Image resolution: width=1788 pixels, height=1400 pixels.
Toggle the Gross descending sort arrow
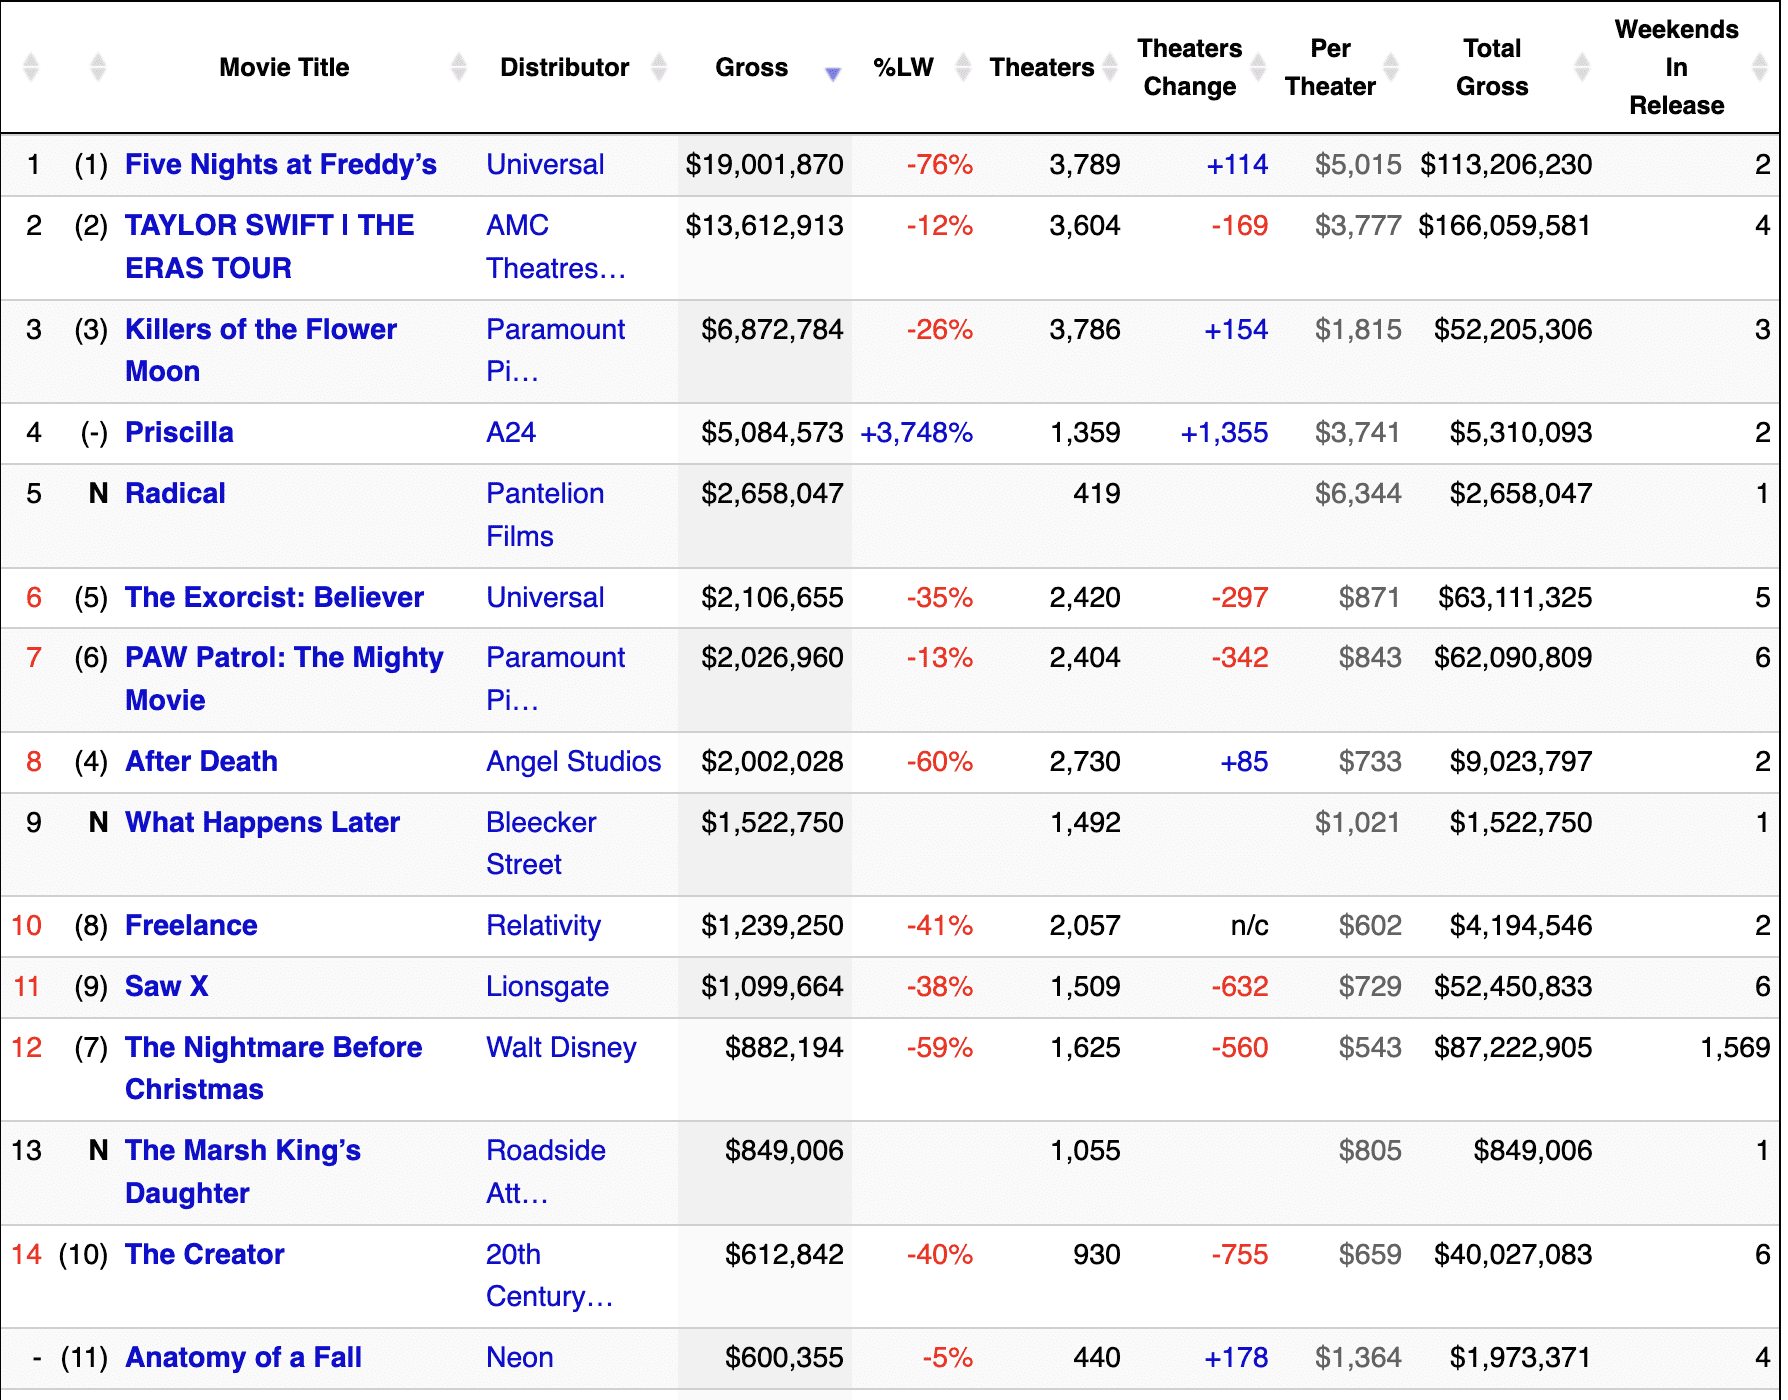pyautogui.click(x=832, y=73)
